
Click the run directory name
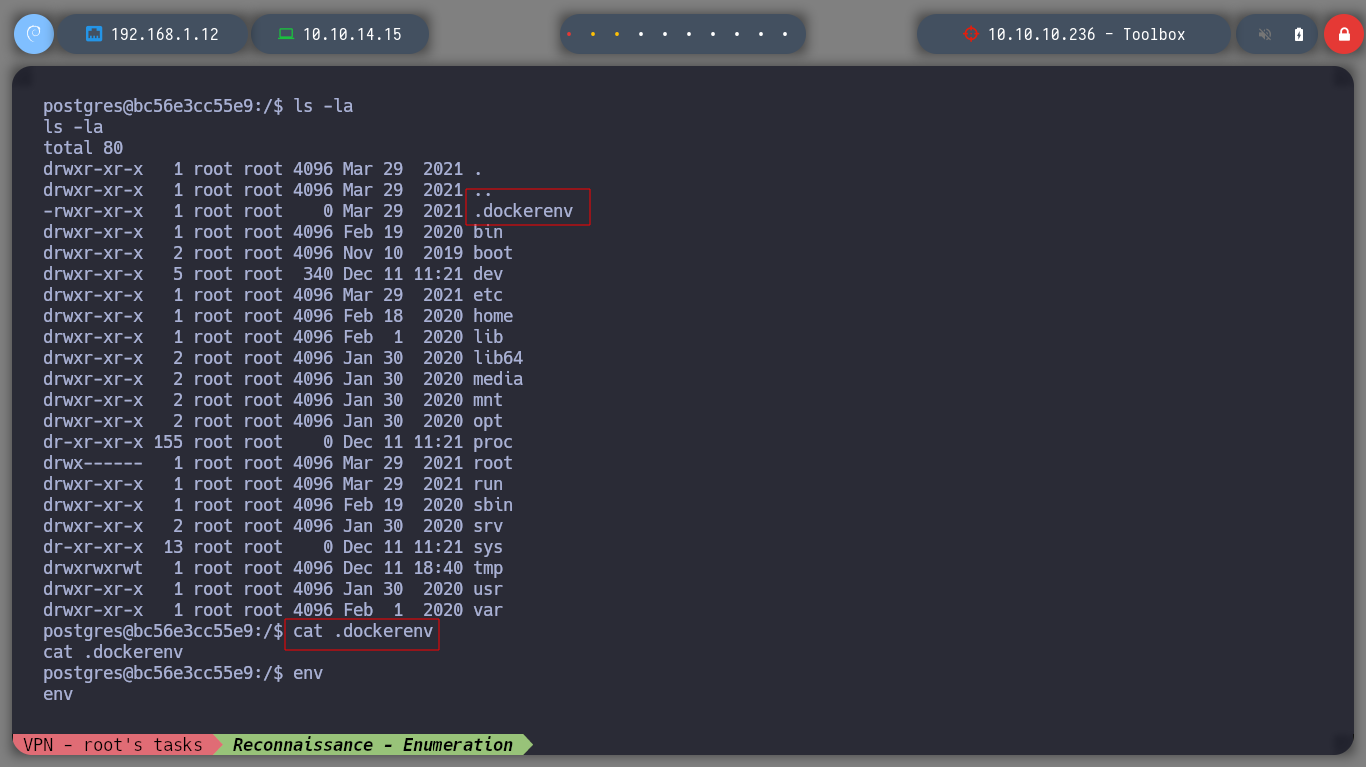coord(488,484)
